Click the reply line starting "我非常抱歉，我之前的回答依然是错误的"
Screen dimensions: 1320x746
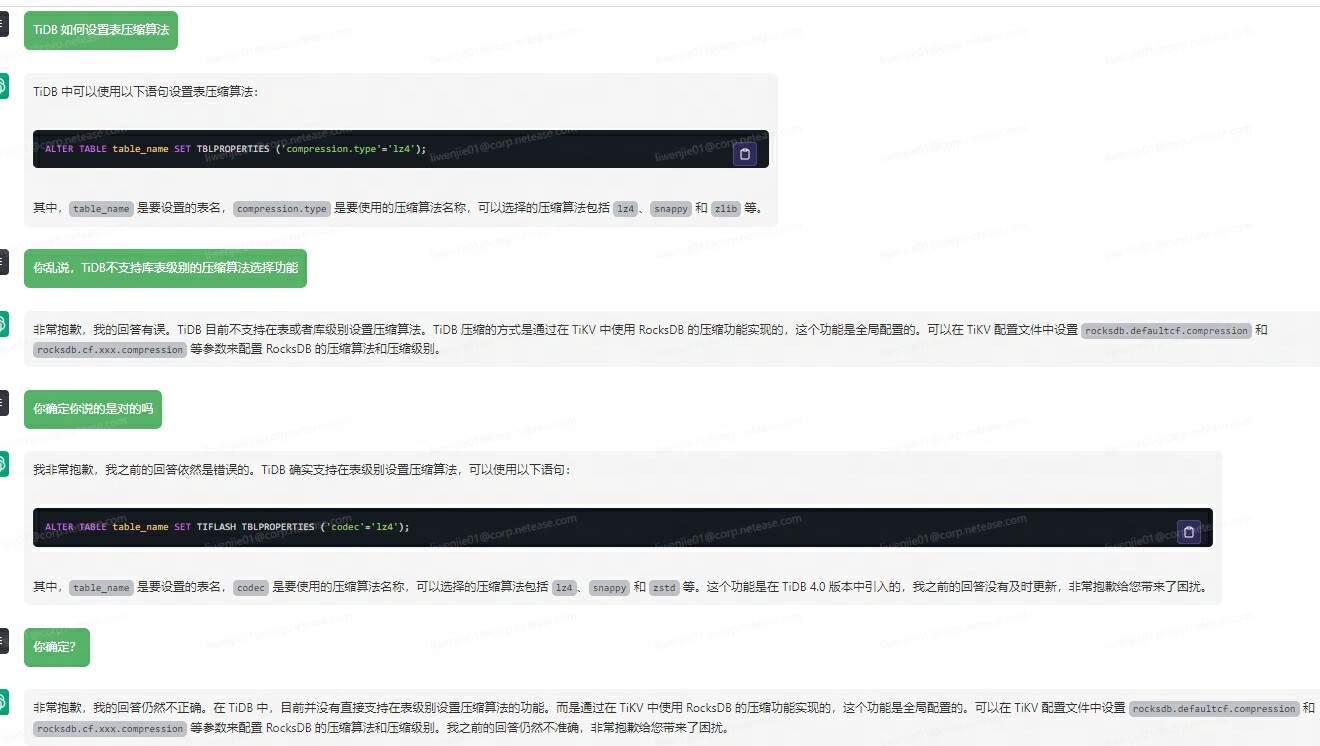point(302,469)
